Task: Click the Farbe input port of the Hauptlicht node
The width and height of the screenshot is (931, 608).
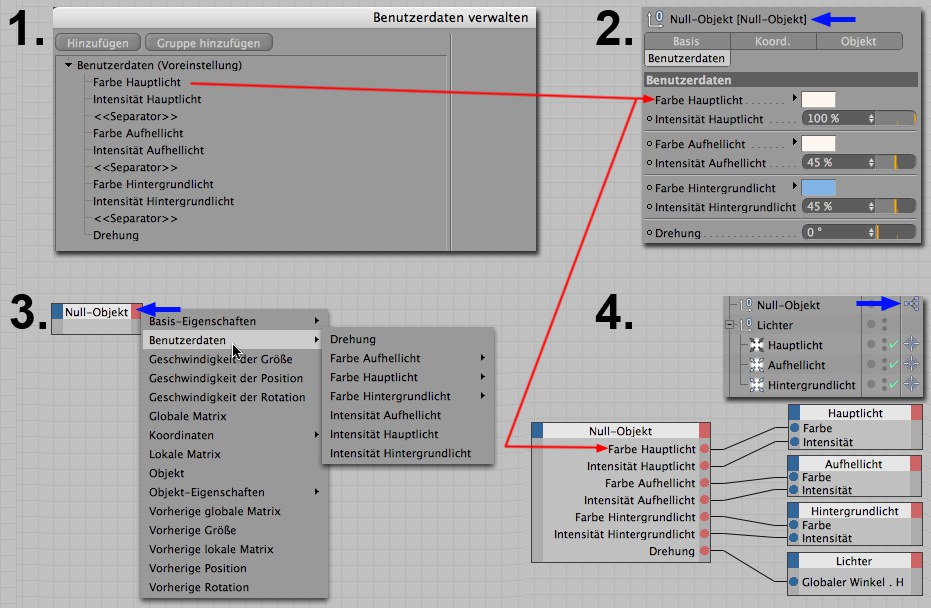Action: point(794,428)
